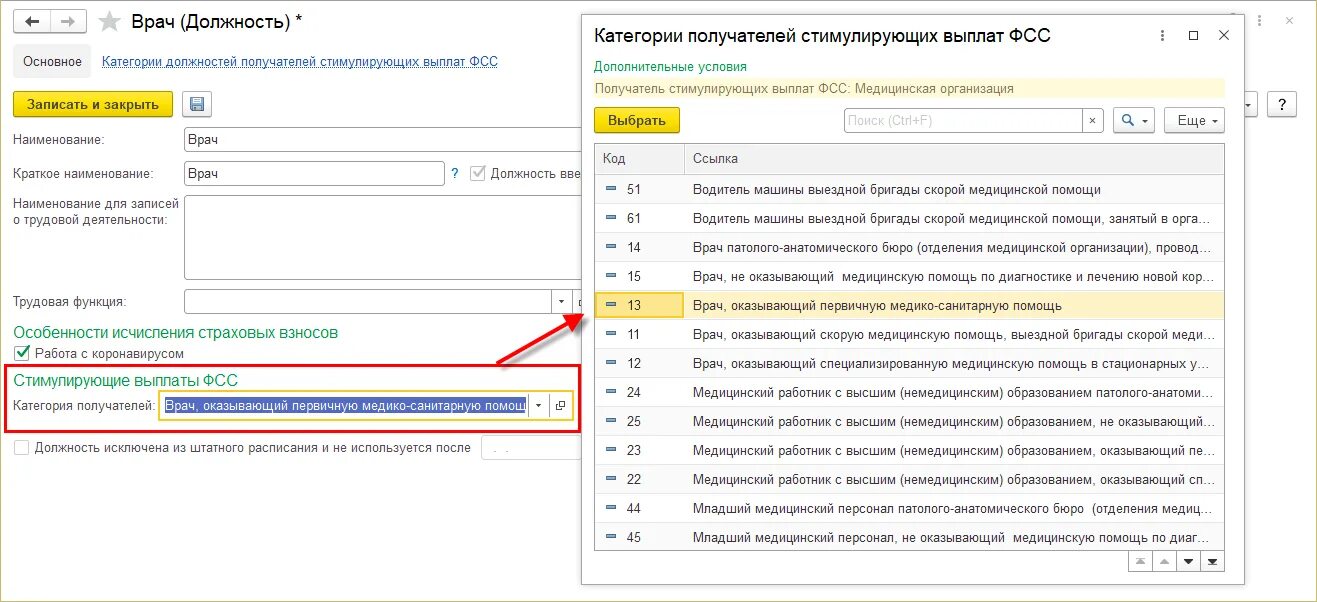Expand the Трудовая функция dropdown
Viewport: 1317px width, 602px height.
[562, 301]
